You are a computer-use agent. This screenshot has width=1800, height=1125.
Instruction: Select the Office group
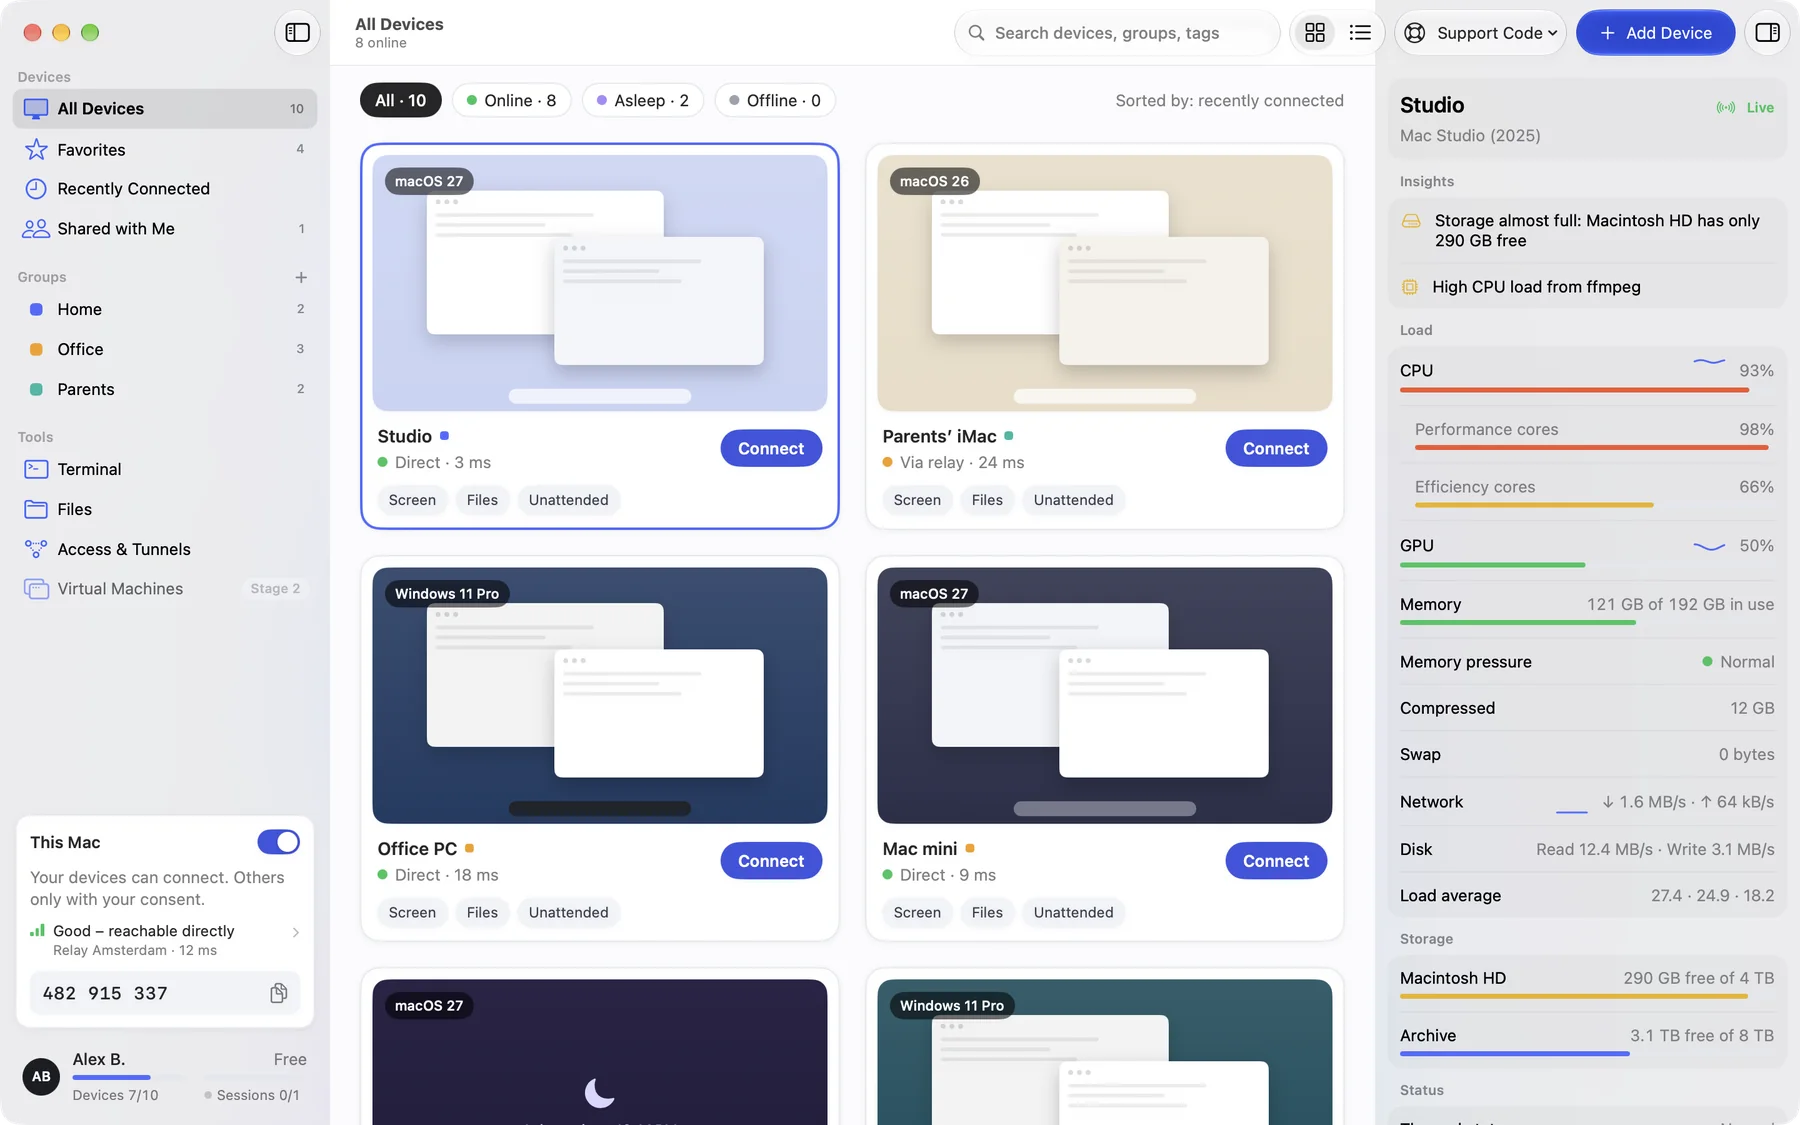[165, 349]
